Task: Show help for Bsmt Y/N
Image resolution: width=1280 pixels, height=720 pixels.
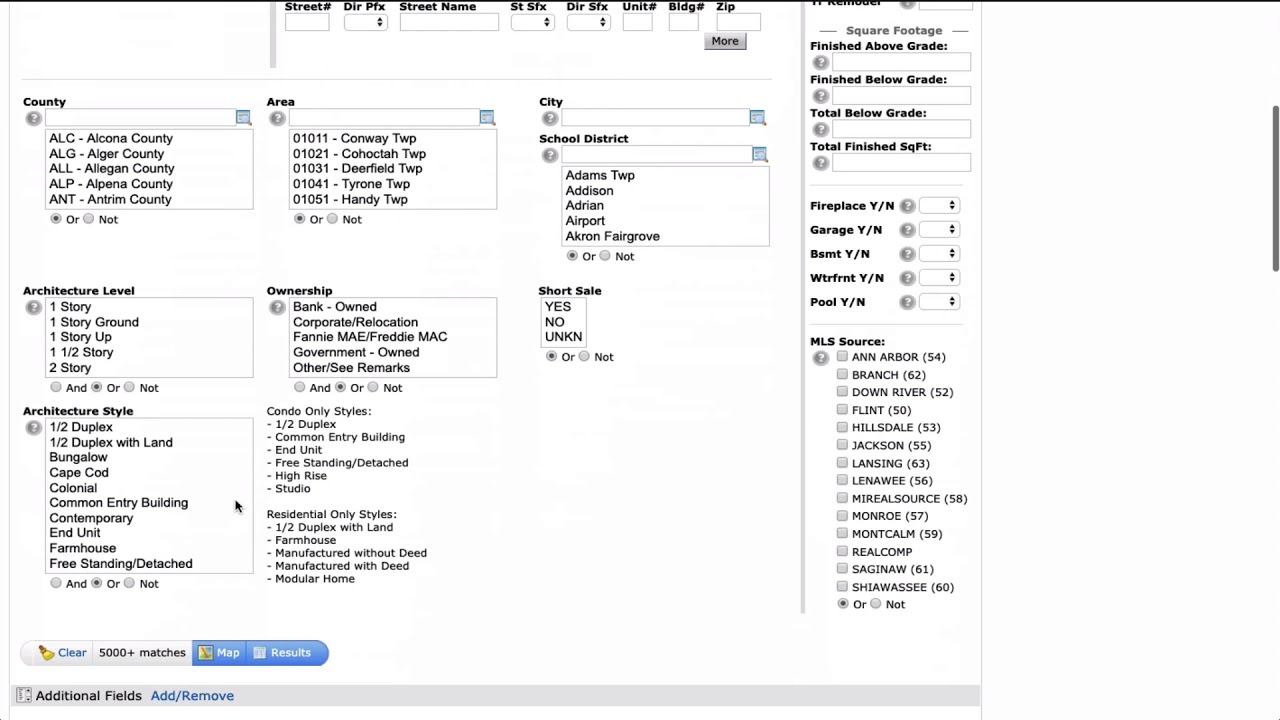Action: [x=907, y=254]
